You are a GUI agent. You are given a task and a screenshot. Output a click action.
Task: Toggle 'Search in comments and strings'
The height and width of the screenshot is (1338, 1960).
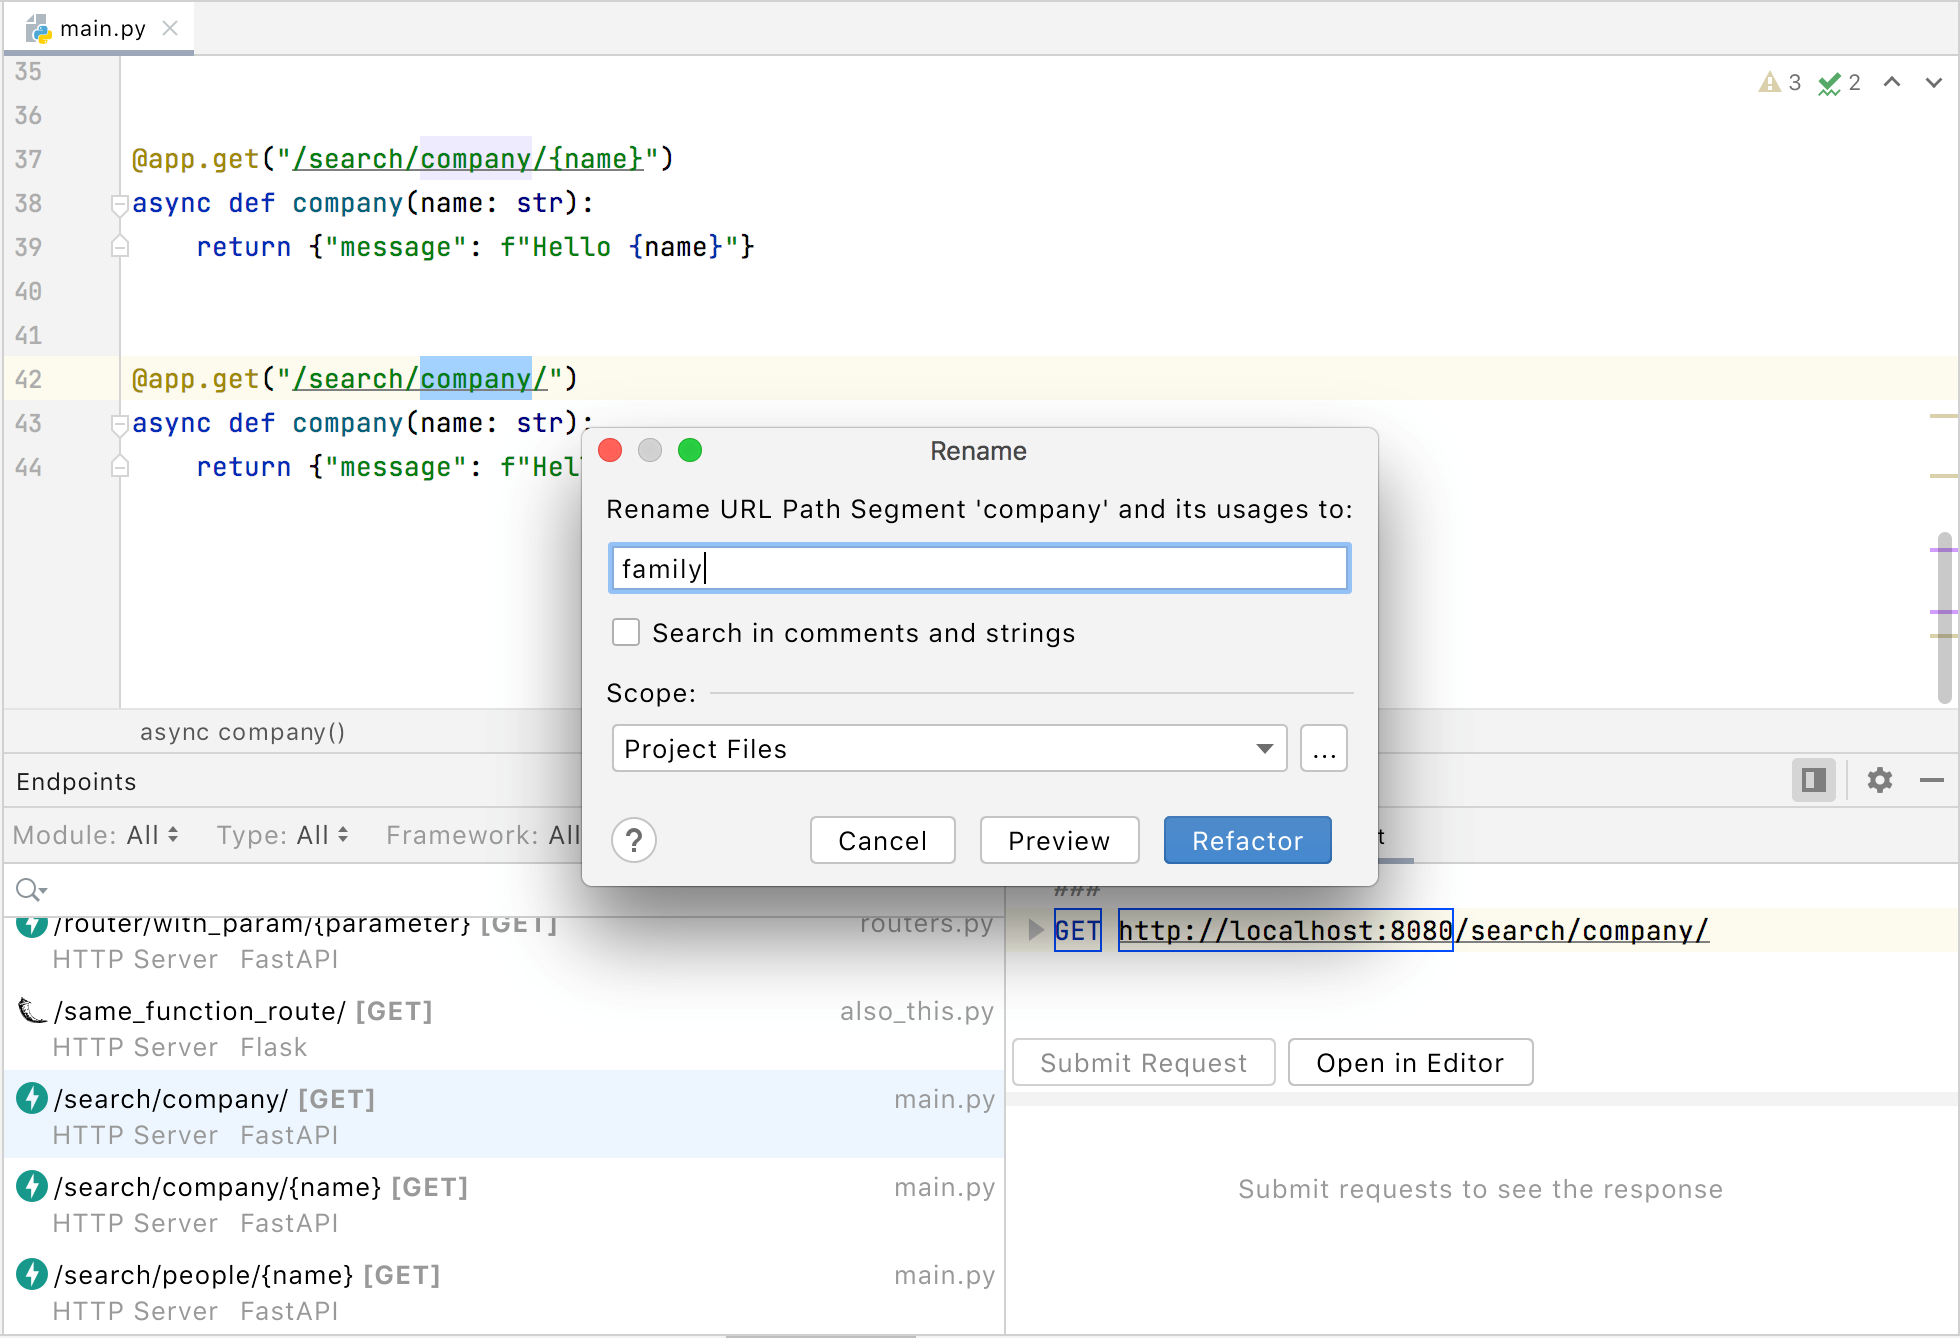[626, 632]
